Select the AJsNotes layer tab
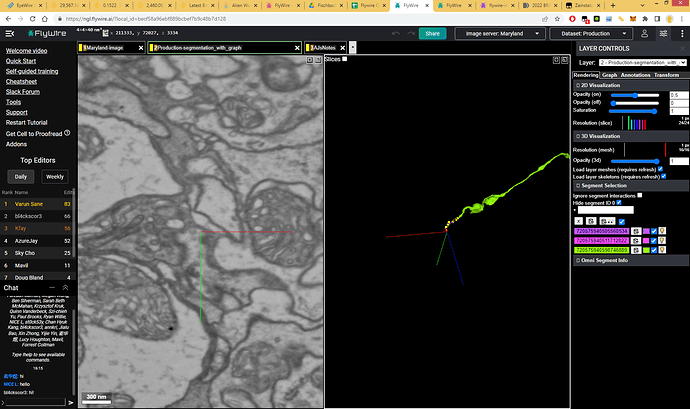This screenshot has height=409, width=690. click(325, 48)
